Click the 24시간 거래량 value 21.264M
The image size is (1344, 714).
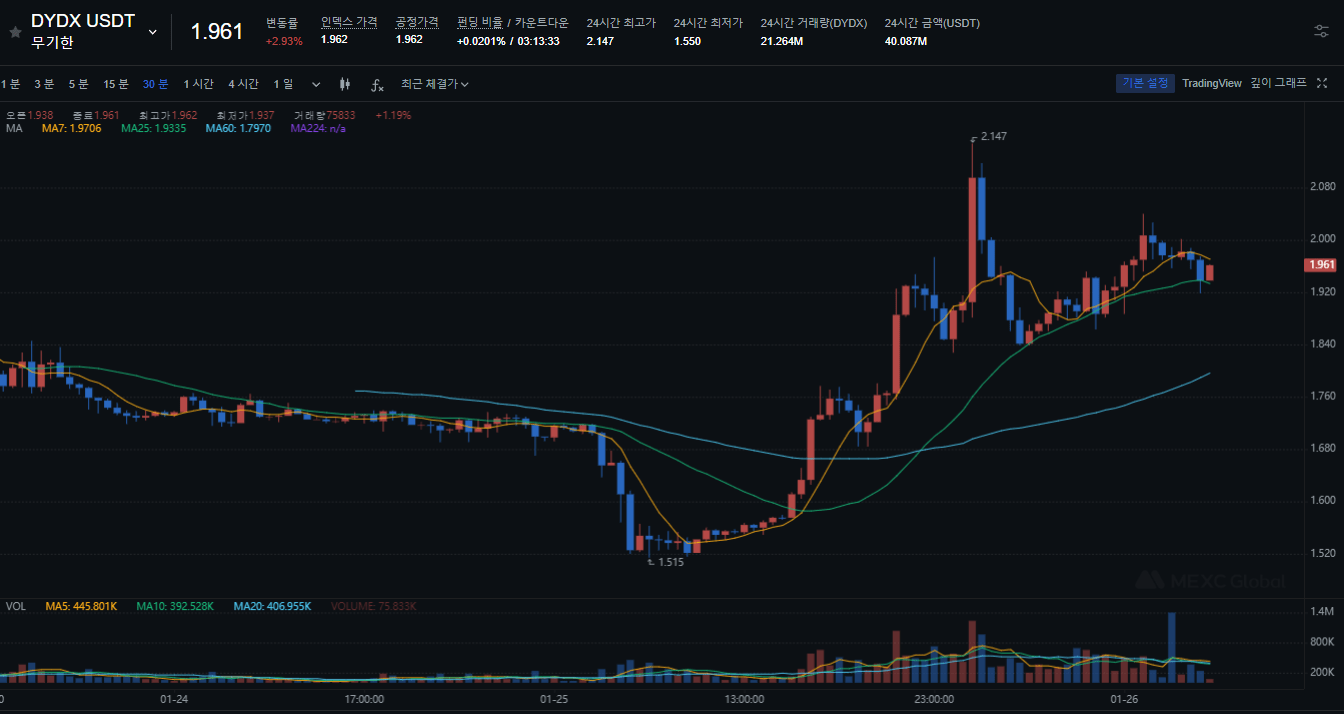(781, 40)
